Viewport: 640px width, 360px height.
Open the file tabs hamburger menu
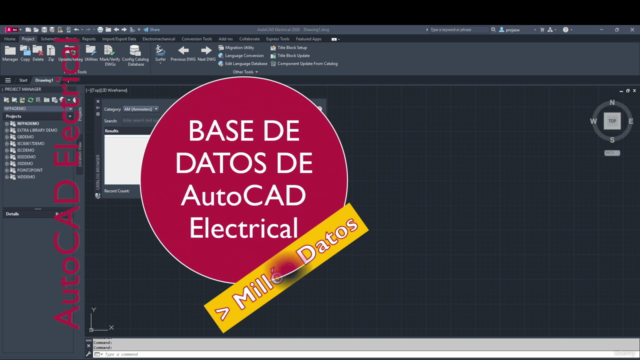click(8, 80)
